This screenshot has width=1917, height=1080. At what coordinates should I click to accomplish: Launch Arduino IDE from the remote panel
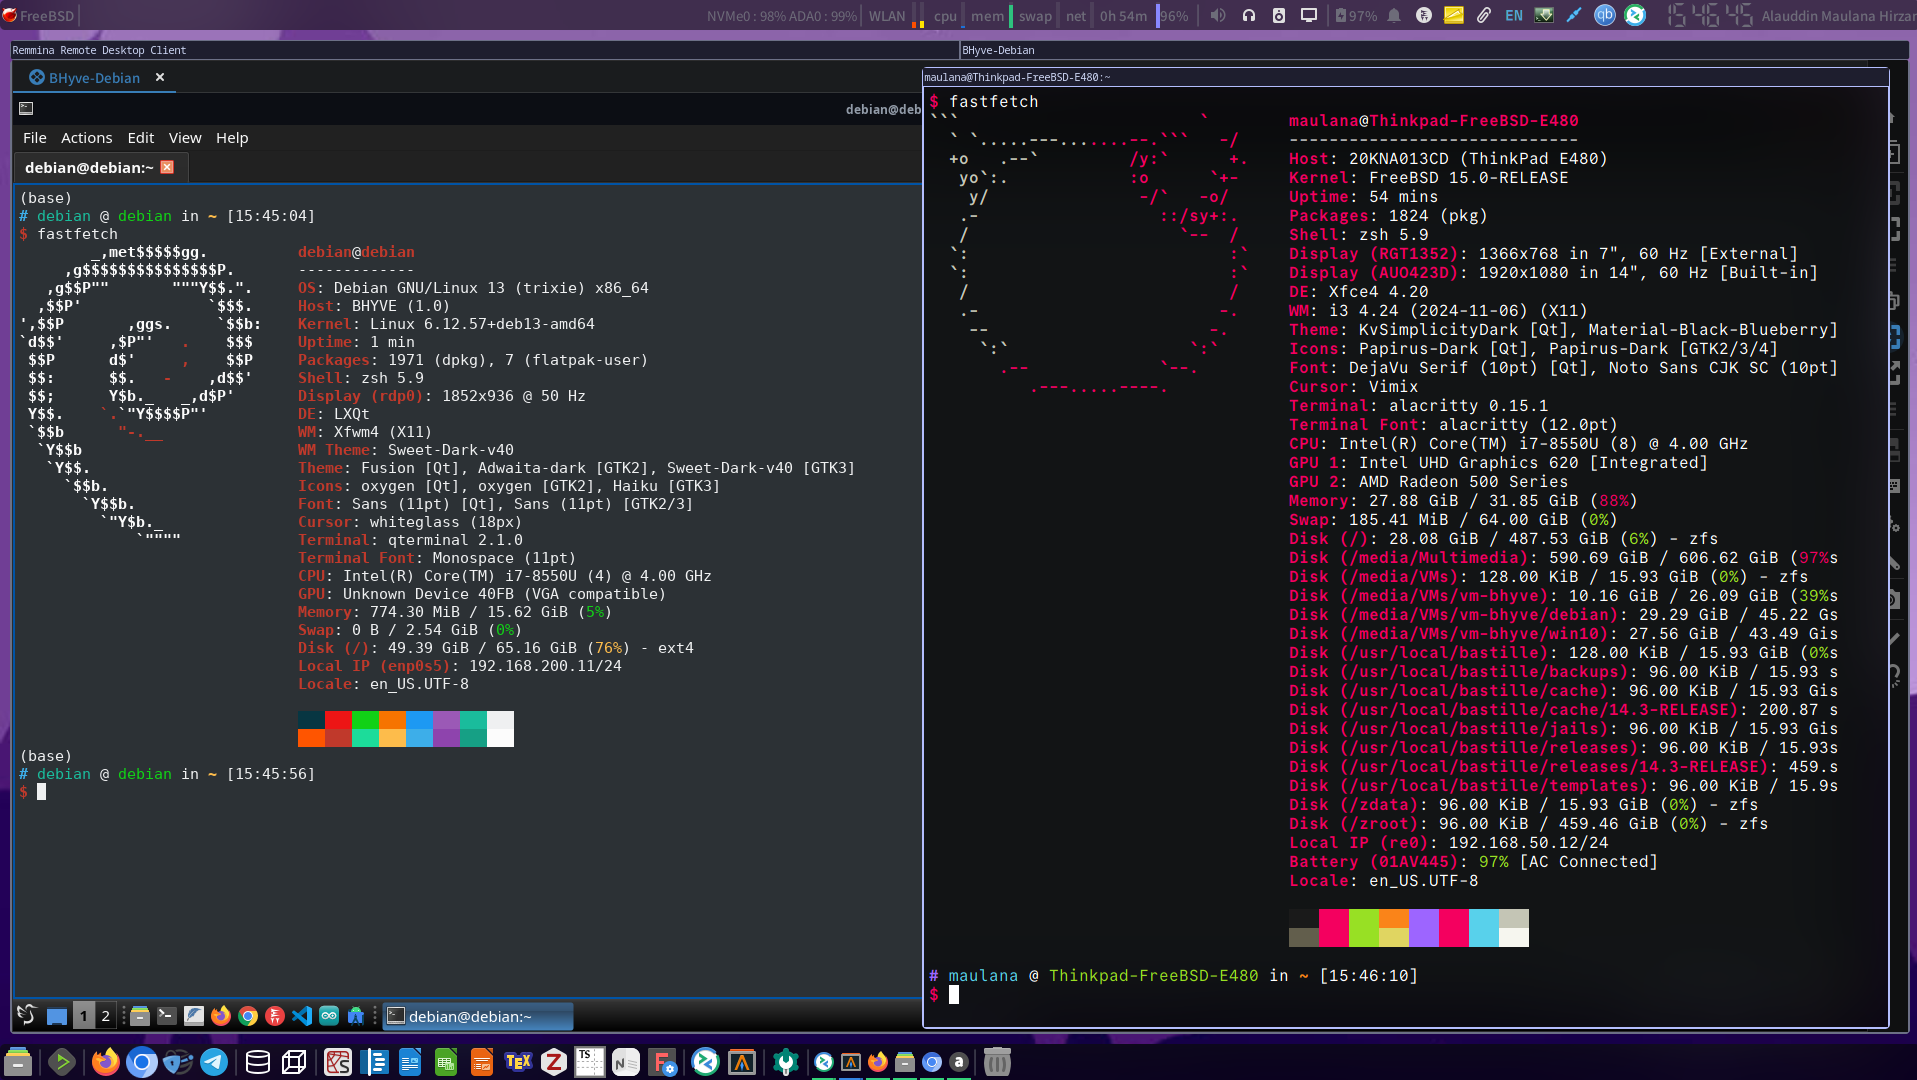329,1016
